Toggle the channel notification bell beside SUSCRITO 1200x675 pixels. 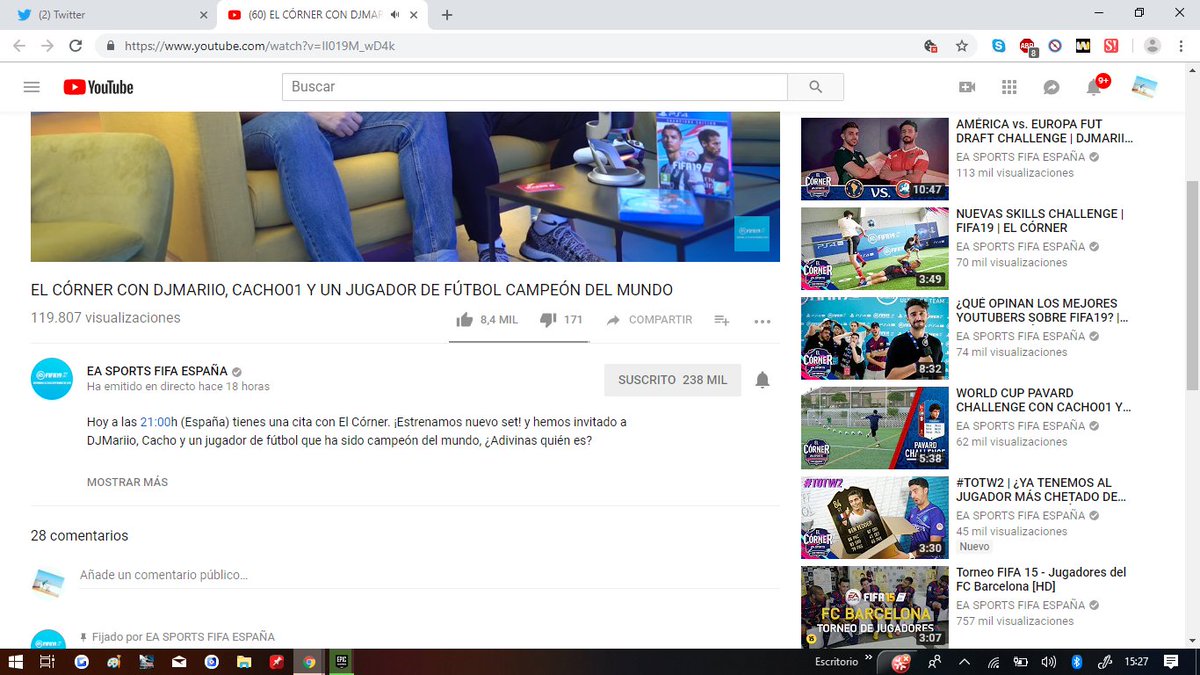(x=762, y=380)
